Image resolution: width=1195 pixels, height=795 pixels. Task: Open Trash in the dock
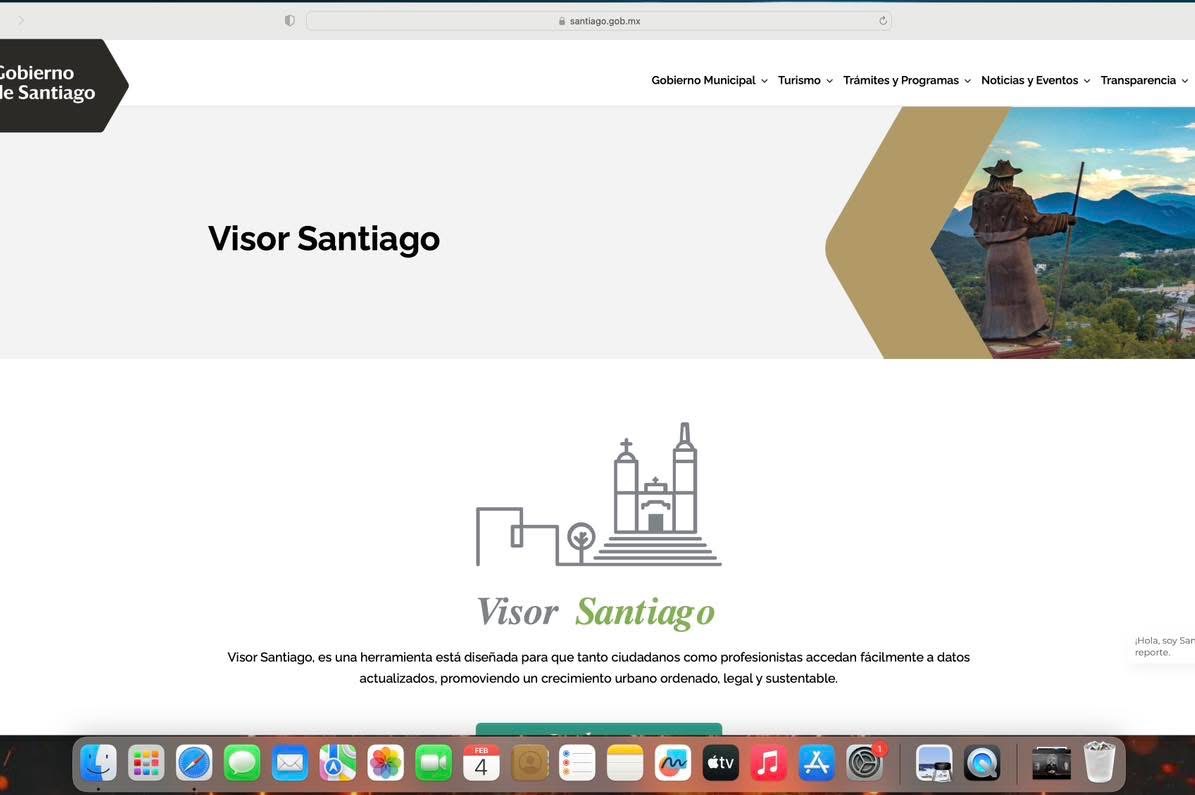click(x=1099, y=763)
